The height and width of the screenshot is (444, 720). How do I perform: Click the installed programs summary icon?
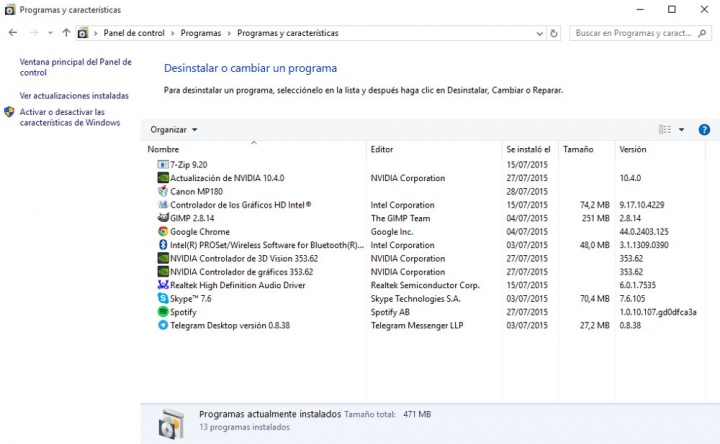[171, 423]
